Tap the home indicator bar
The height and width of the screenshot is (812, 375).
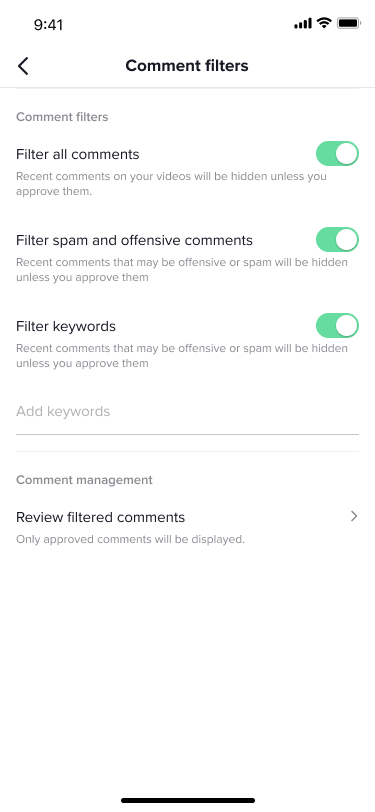coord(188,800)
